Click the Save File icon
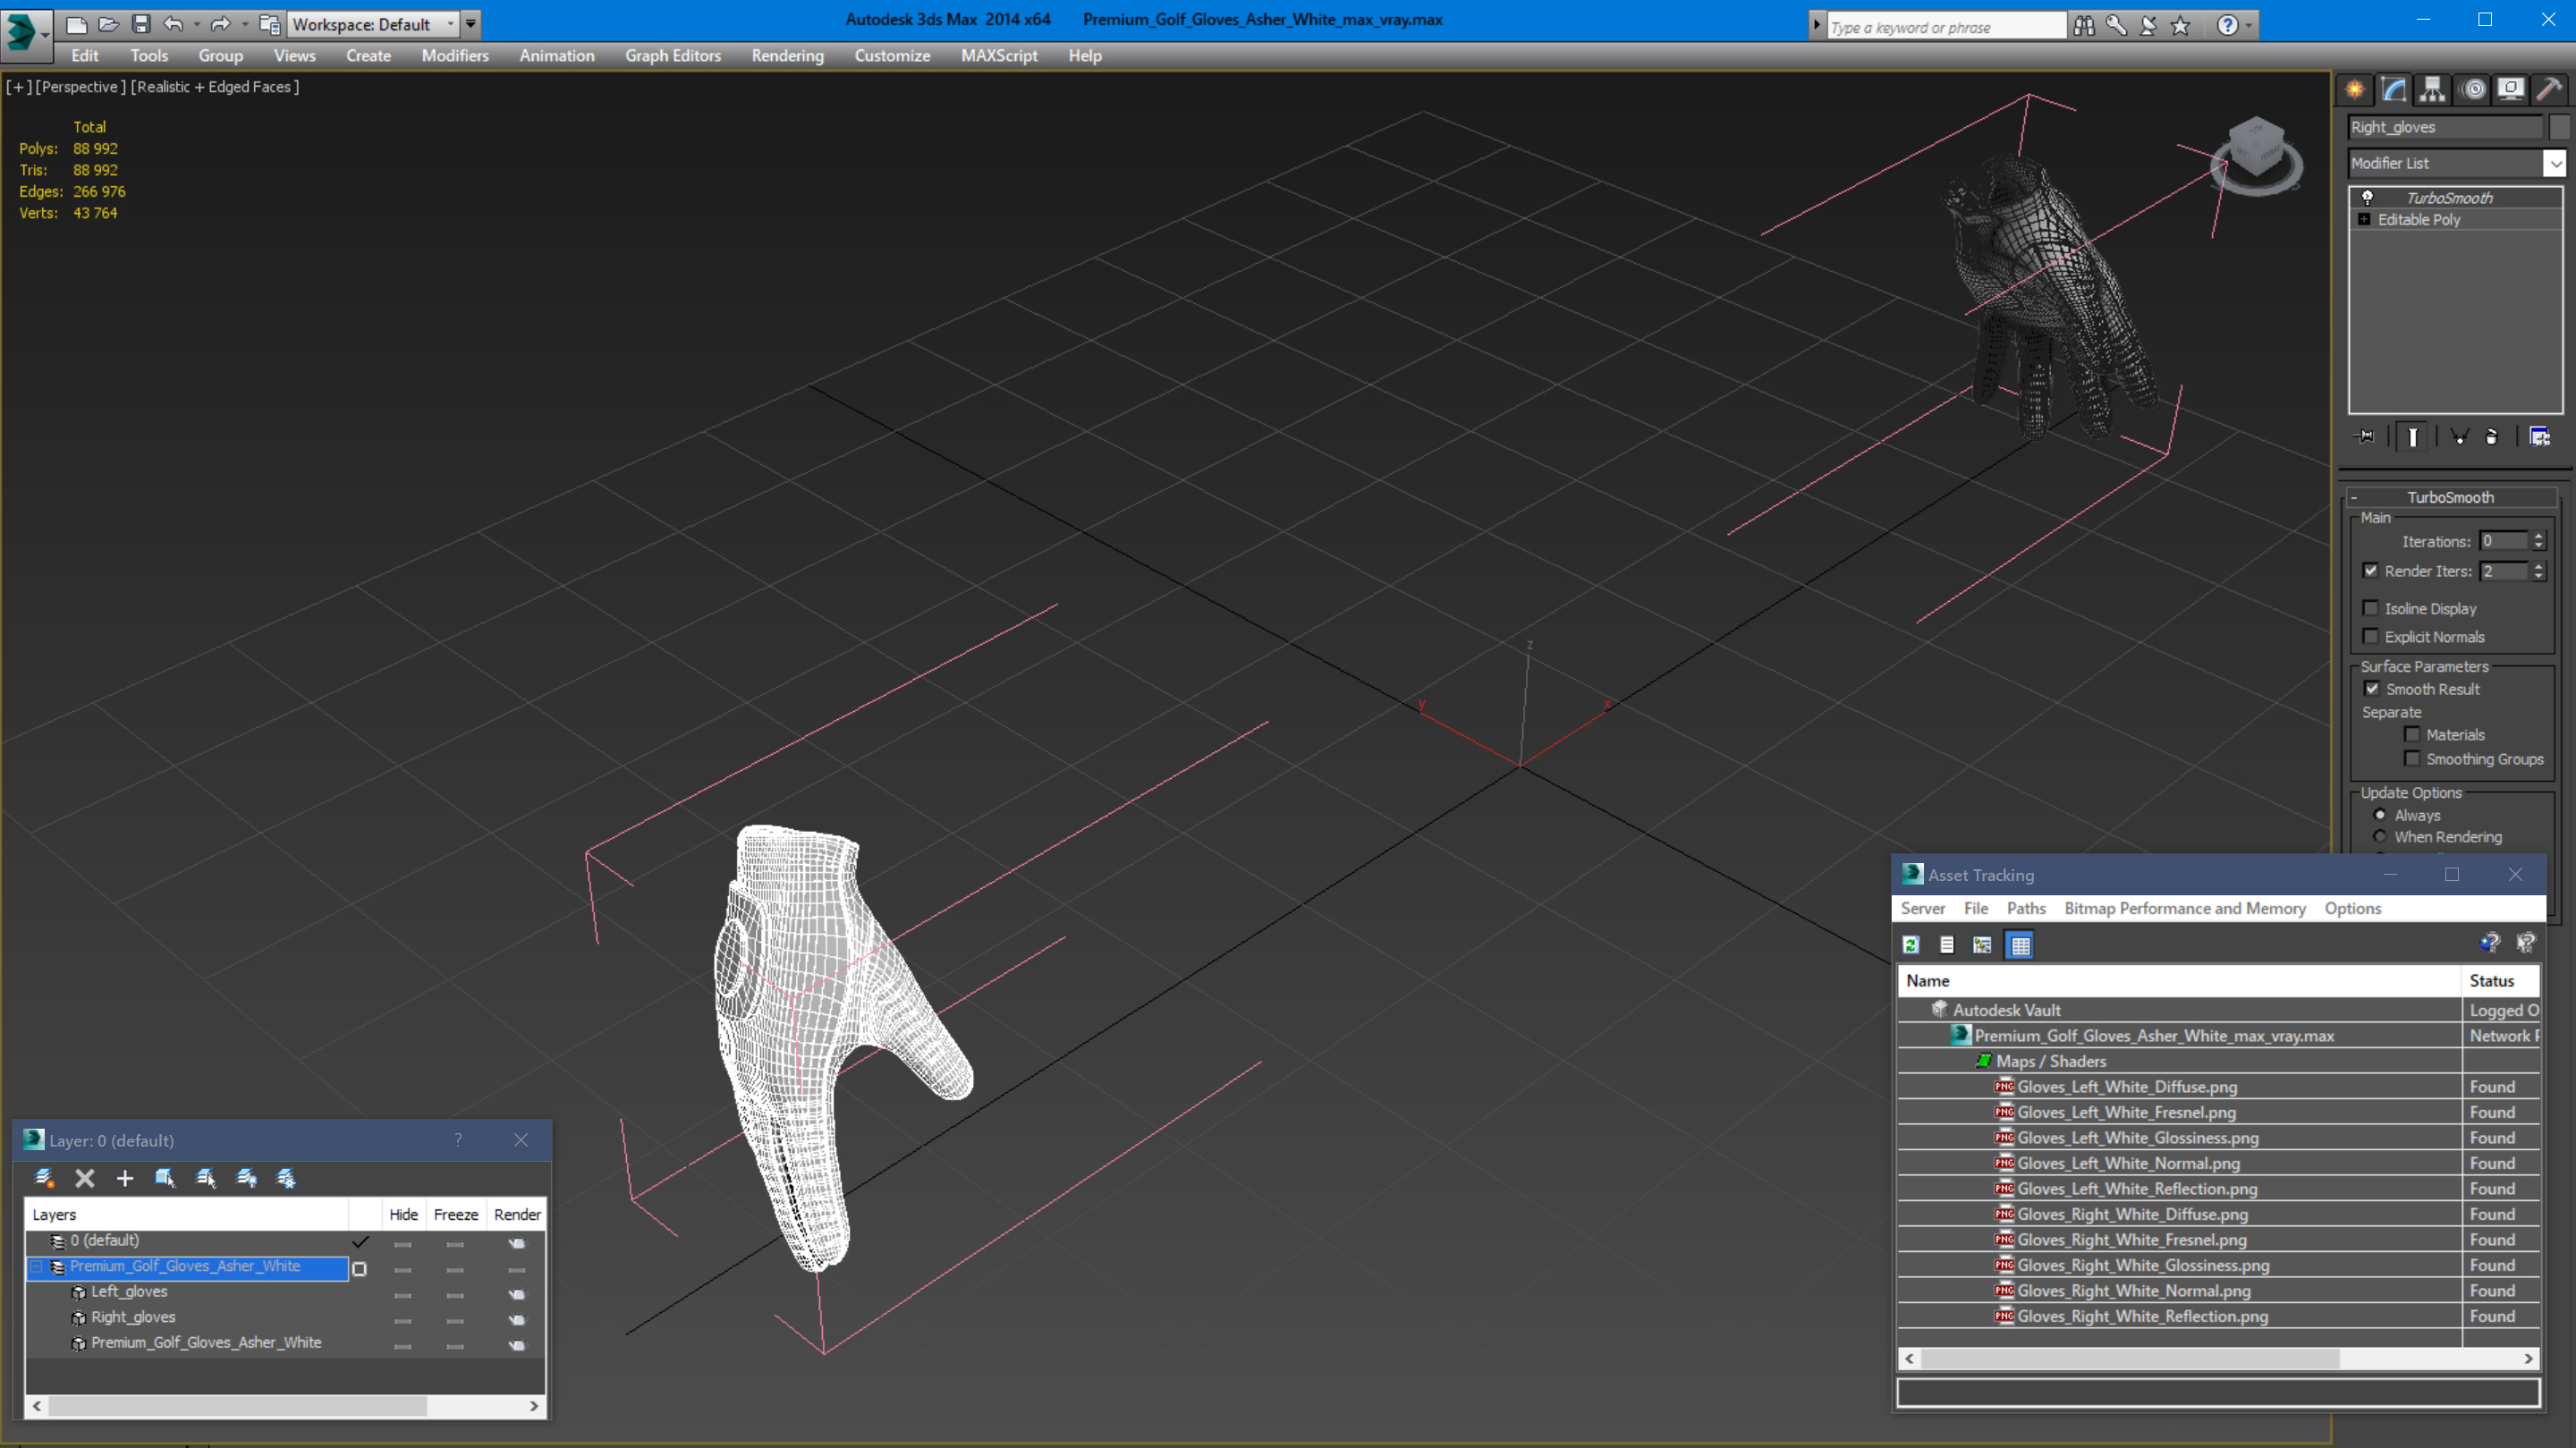The height and width of the screenshot is (1448, 2576). (141, 24)
